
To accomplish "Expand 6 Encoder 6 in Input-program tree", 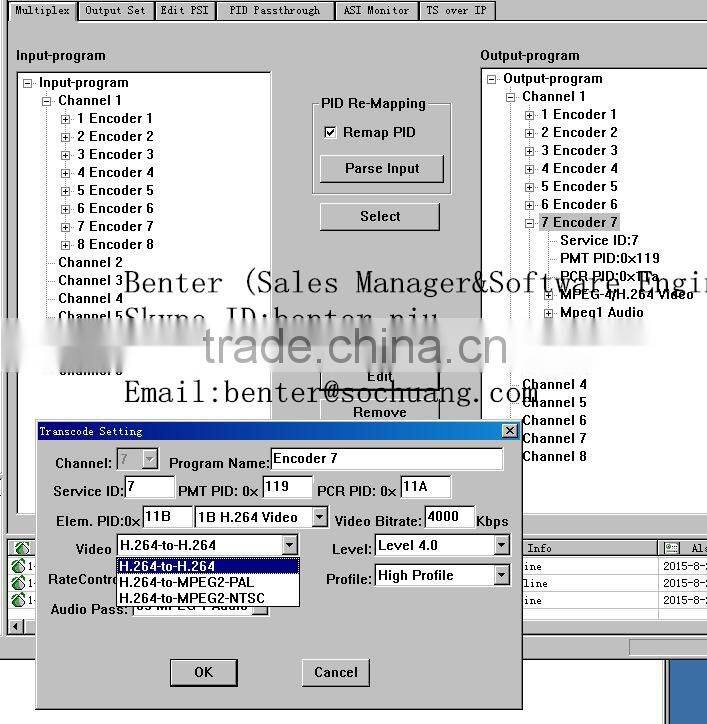I will point(66,209).
